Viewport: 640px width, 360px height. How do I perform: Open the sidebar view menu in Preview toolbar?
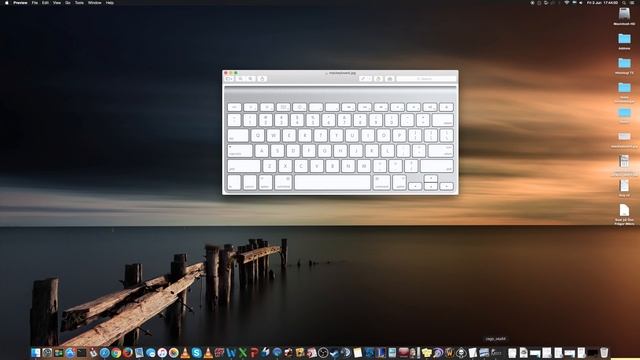tap(229, 79)
